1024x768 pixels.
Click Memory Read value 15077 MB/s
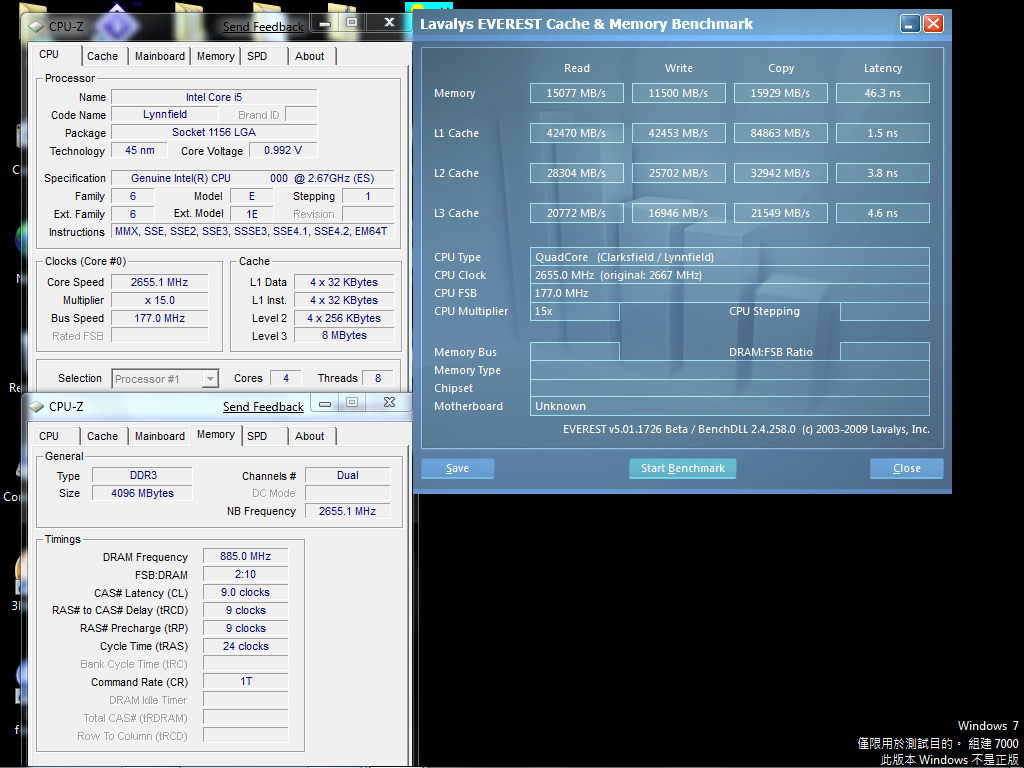[577, 93]
